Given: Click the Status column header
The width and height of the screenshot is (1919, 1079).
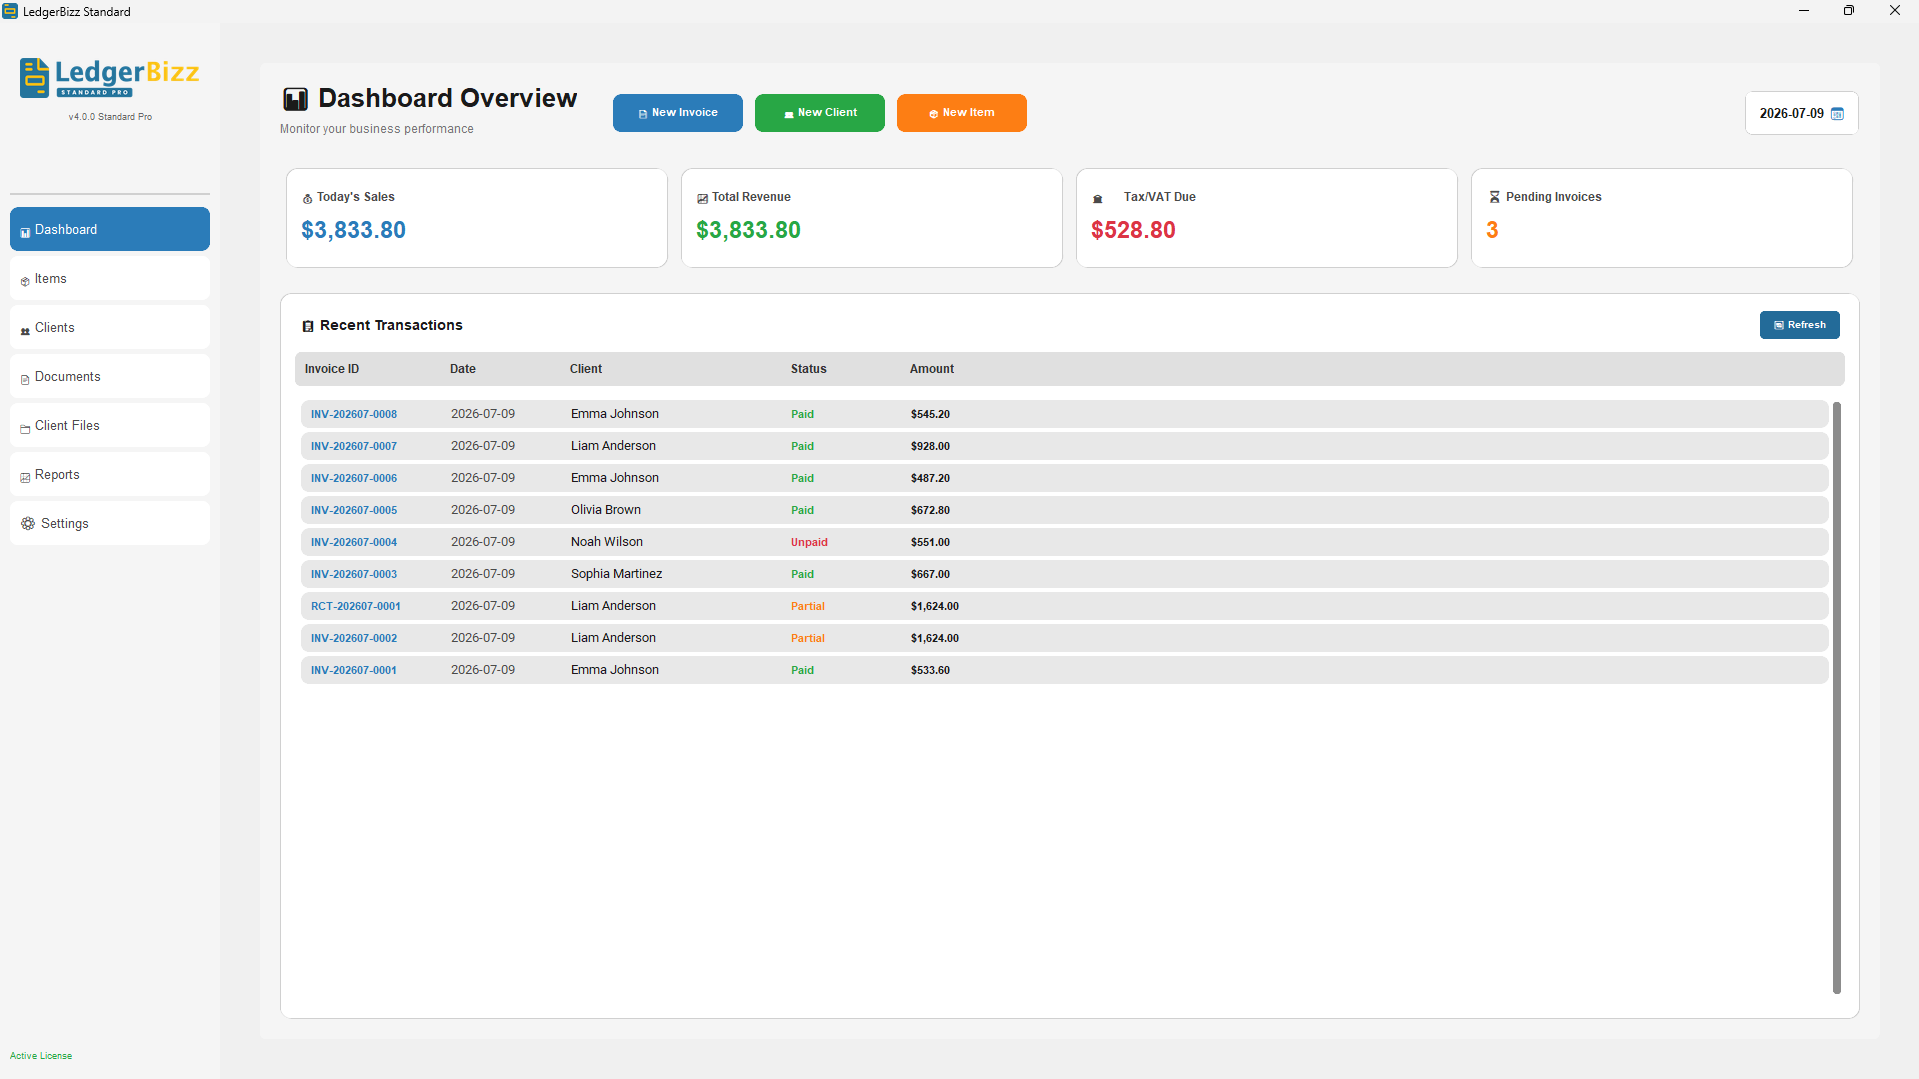Looking at the screenshot, I should coord(809,369).
